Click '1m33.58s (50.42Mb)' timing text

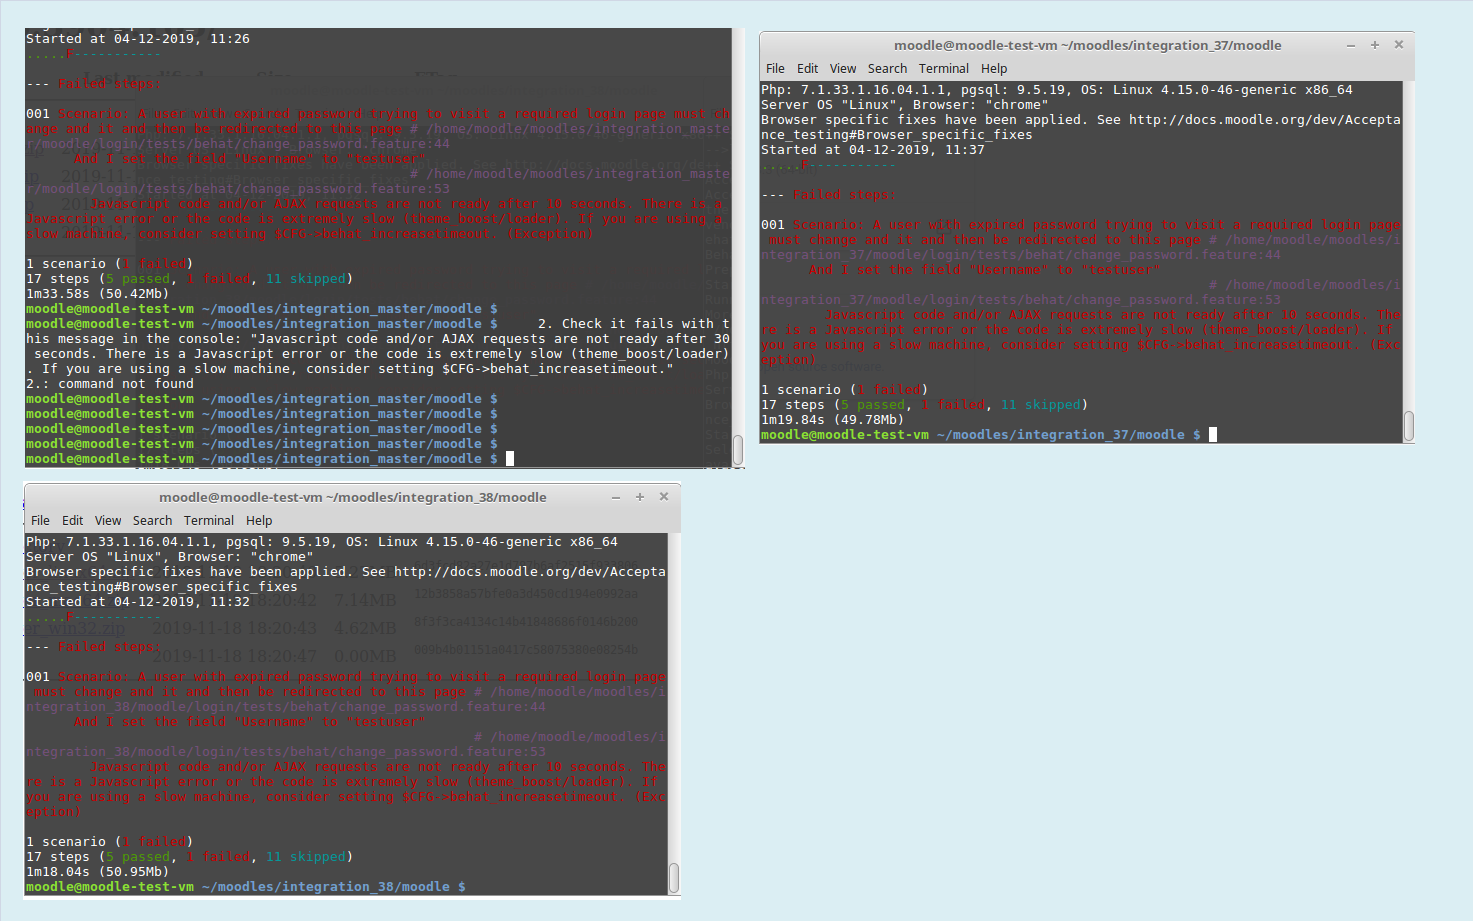[x=98, y=294]
